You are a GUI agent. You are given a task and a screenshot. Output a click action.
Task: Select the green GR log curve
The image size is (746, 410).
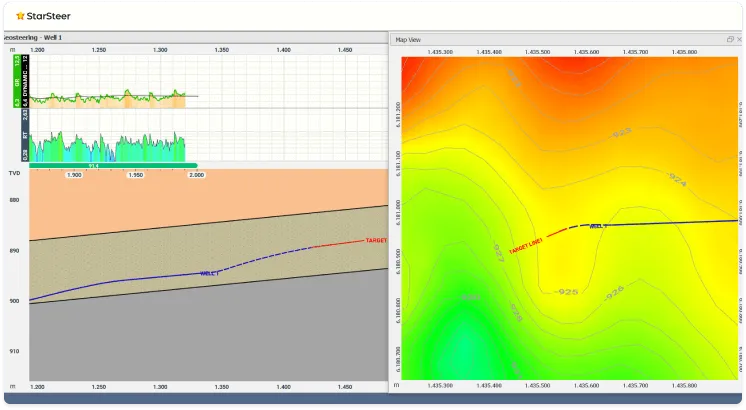pyautogui.click(x=107, y=98)
